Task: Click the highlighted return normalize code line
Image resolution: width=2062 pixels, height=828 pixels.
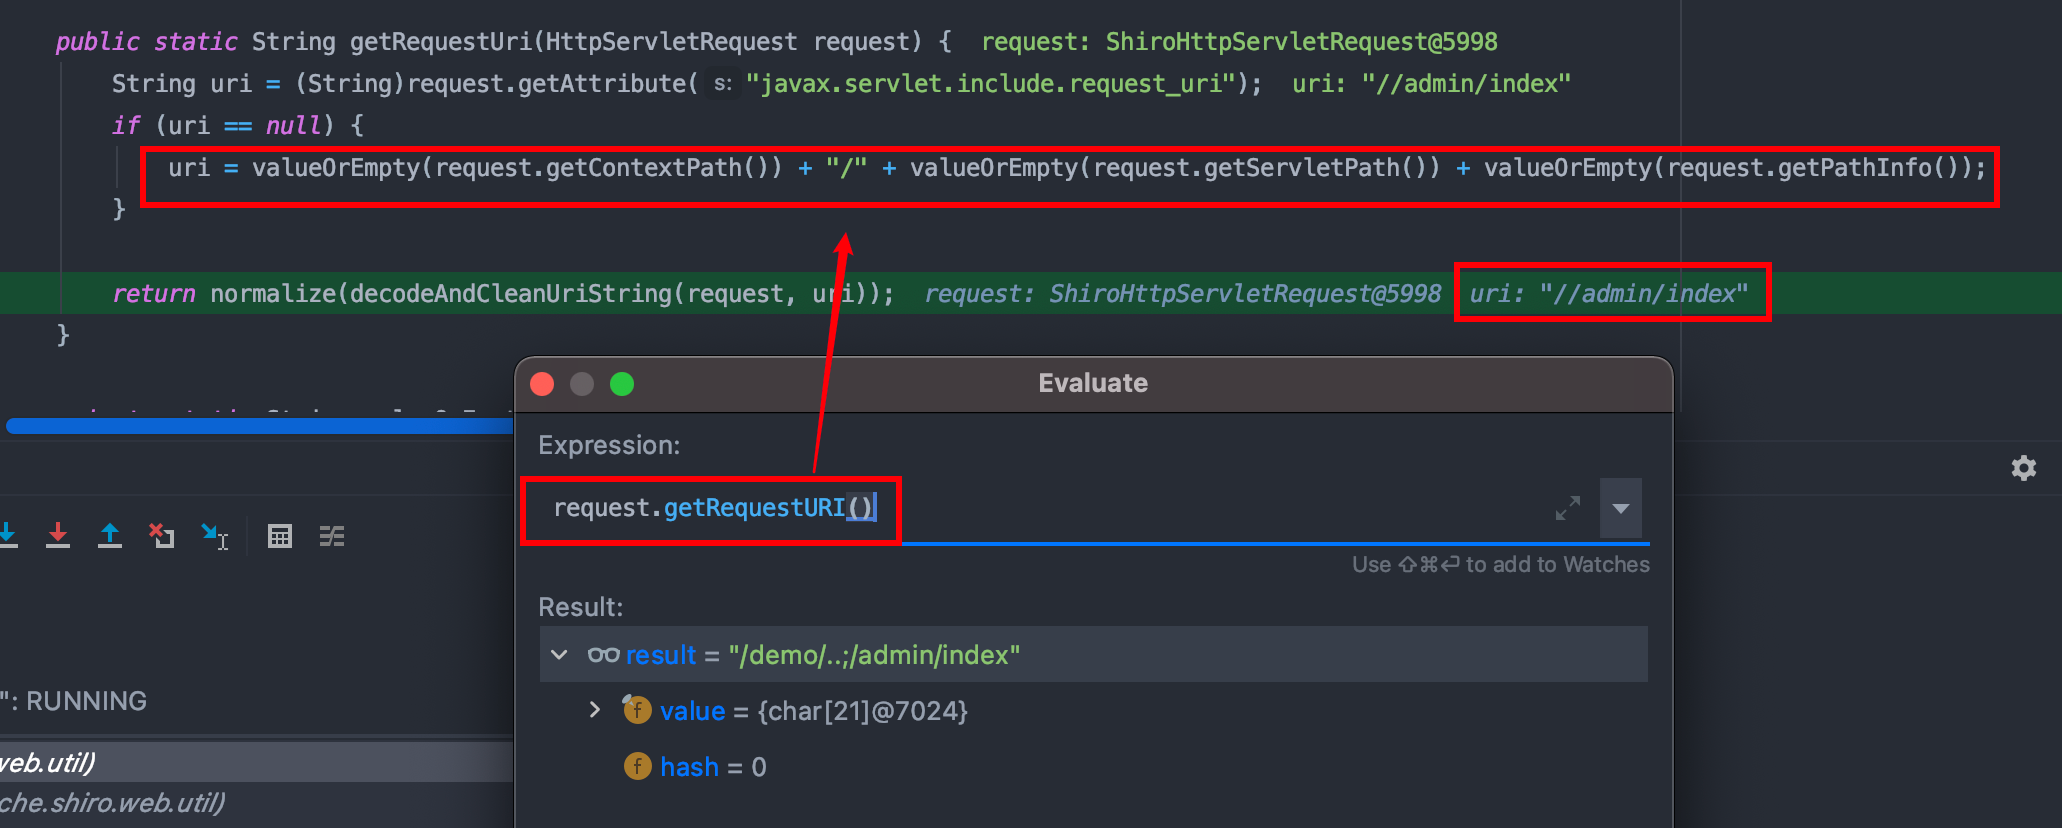Action: (x=500, y=293)
